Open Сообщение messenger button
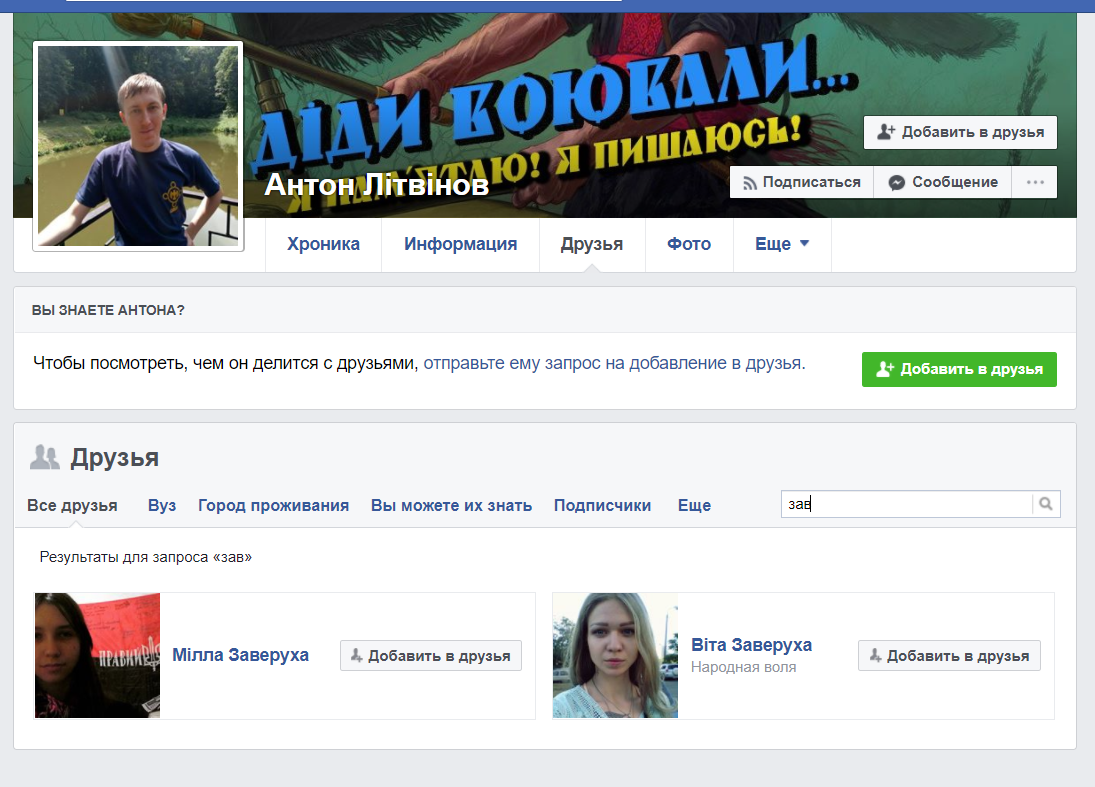1095x787 pixels. [x=943, y=182]
